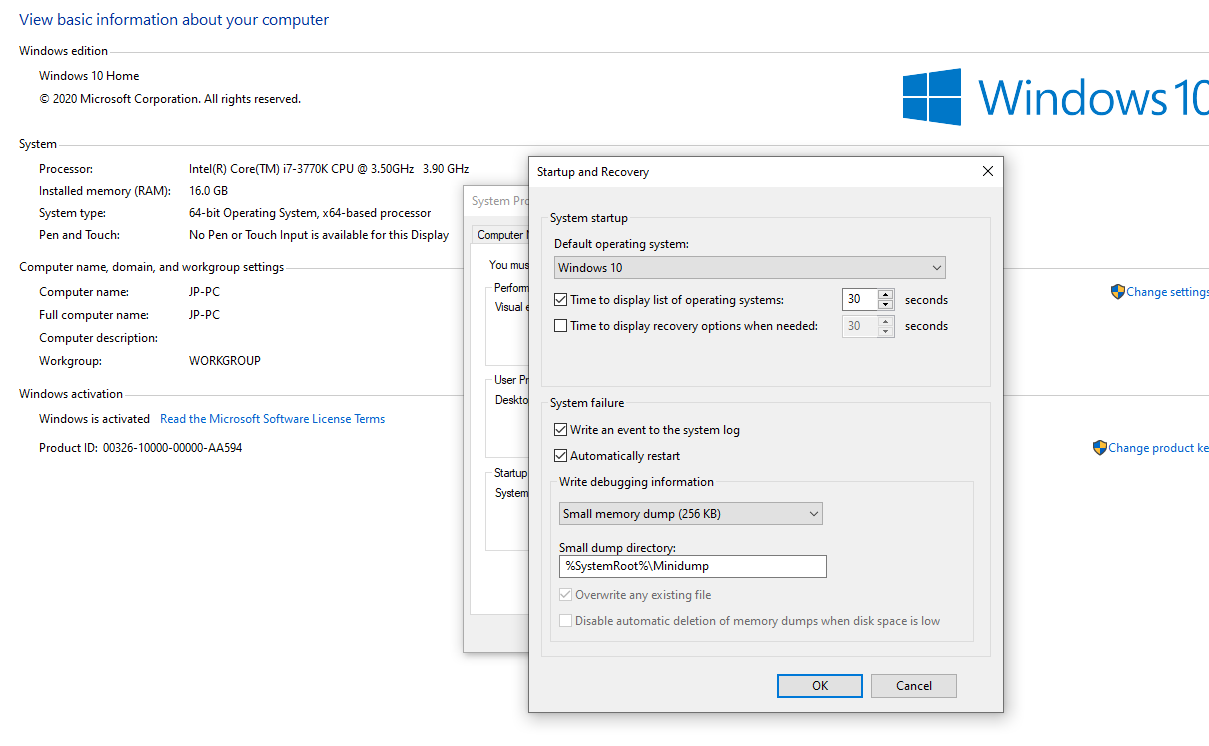Click the WORKGROUP value

click(225, 361)
